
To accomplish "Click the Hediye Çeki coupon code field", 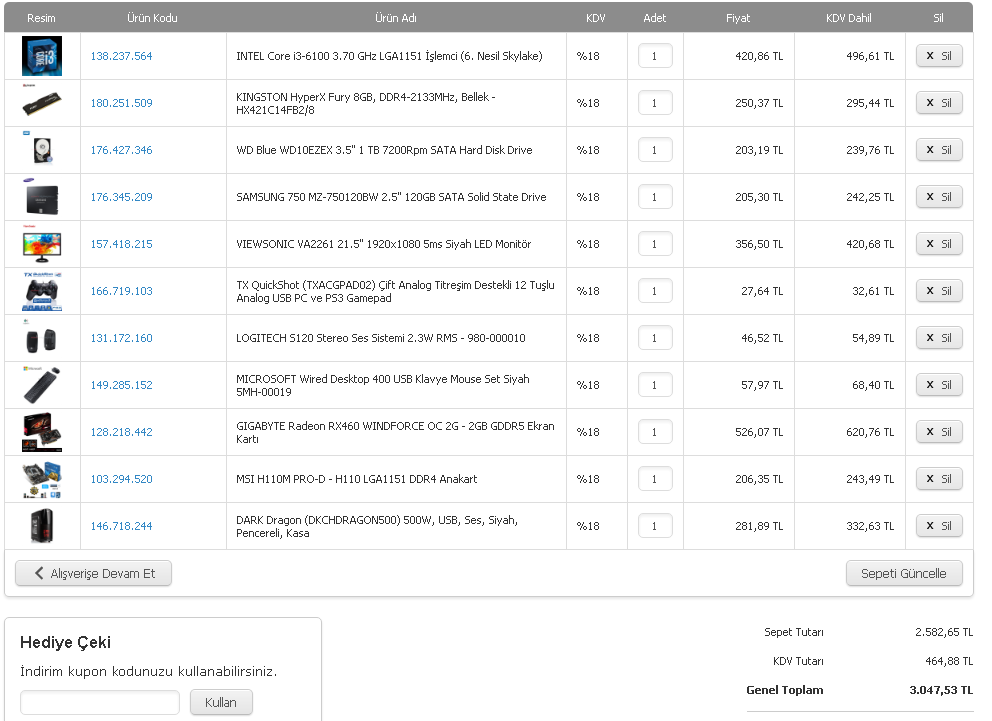I will [100, 702].
